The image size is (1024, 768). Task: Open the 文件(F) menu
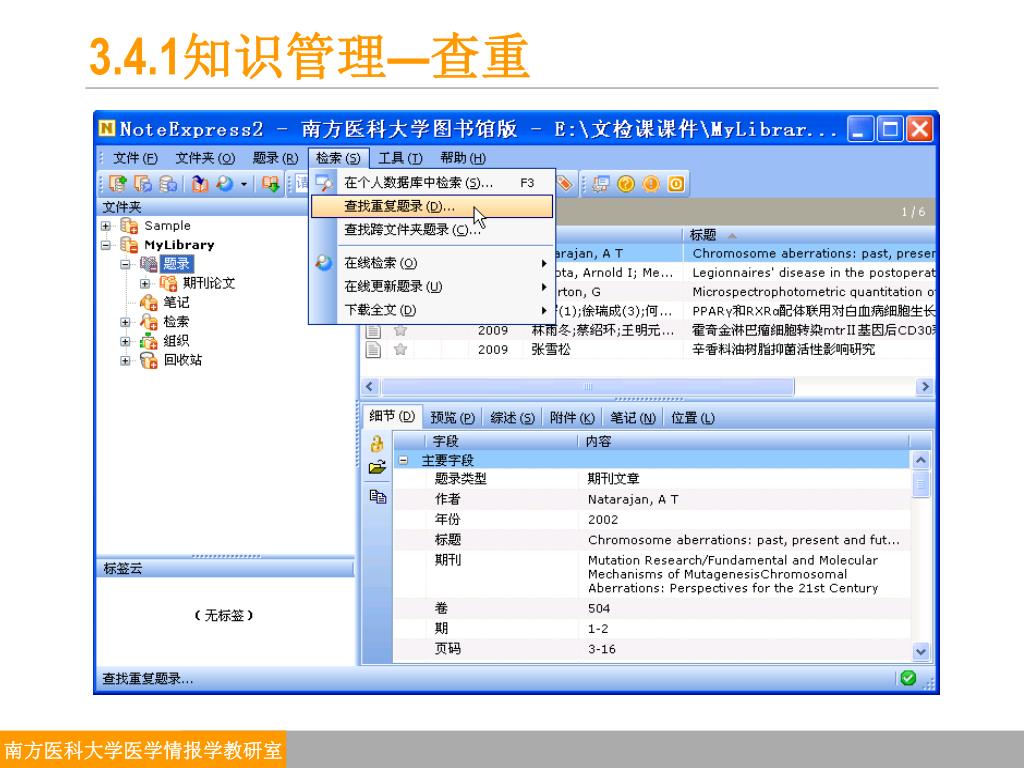point(135,158)
